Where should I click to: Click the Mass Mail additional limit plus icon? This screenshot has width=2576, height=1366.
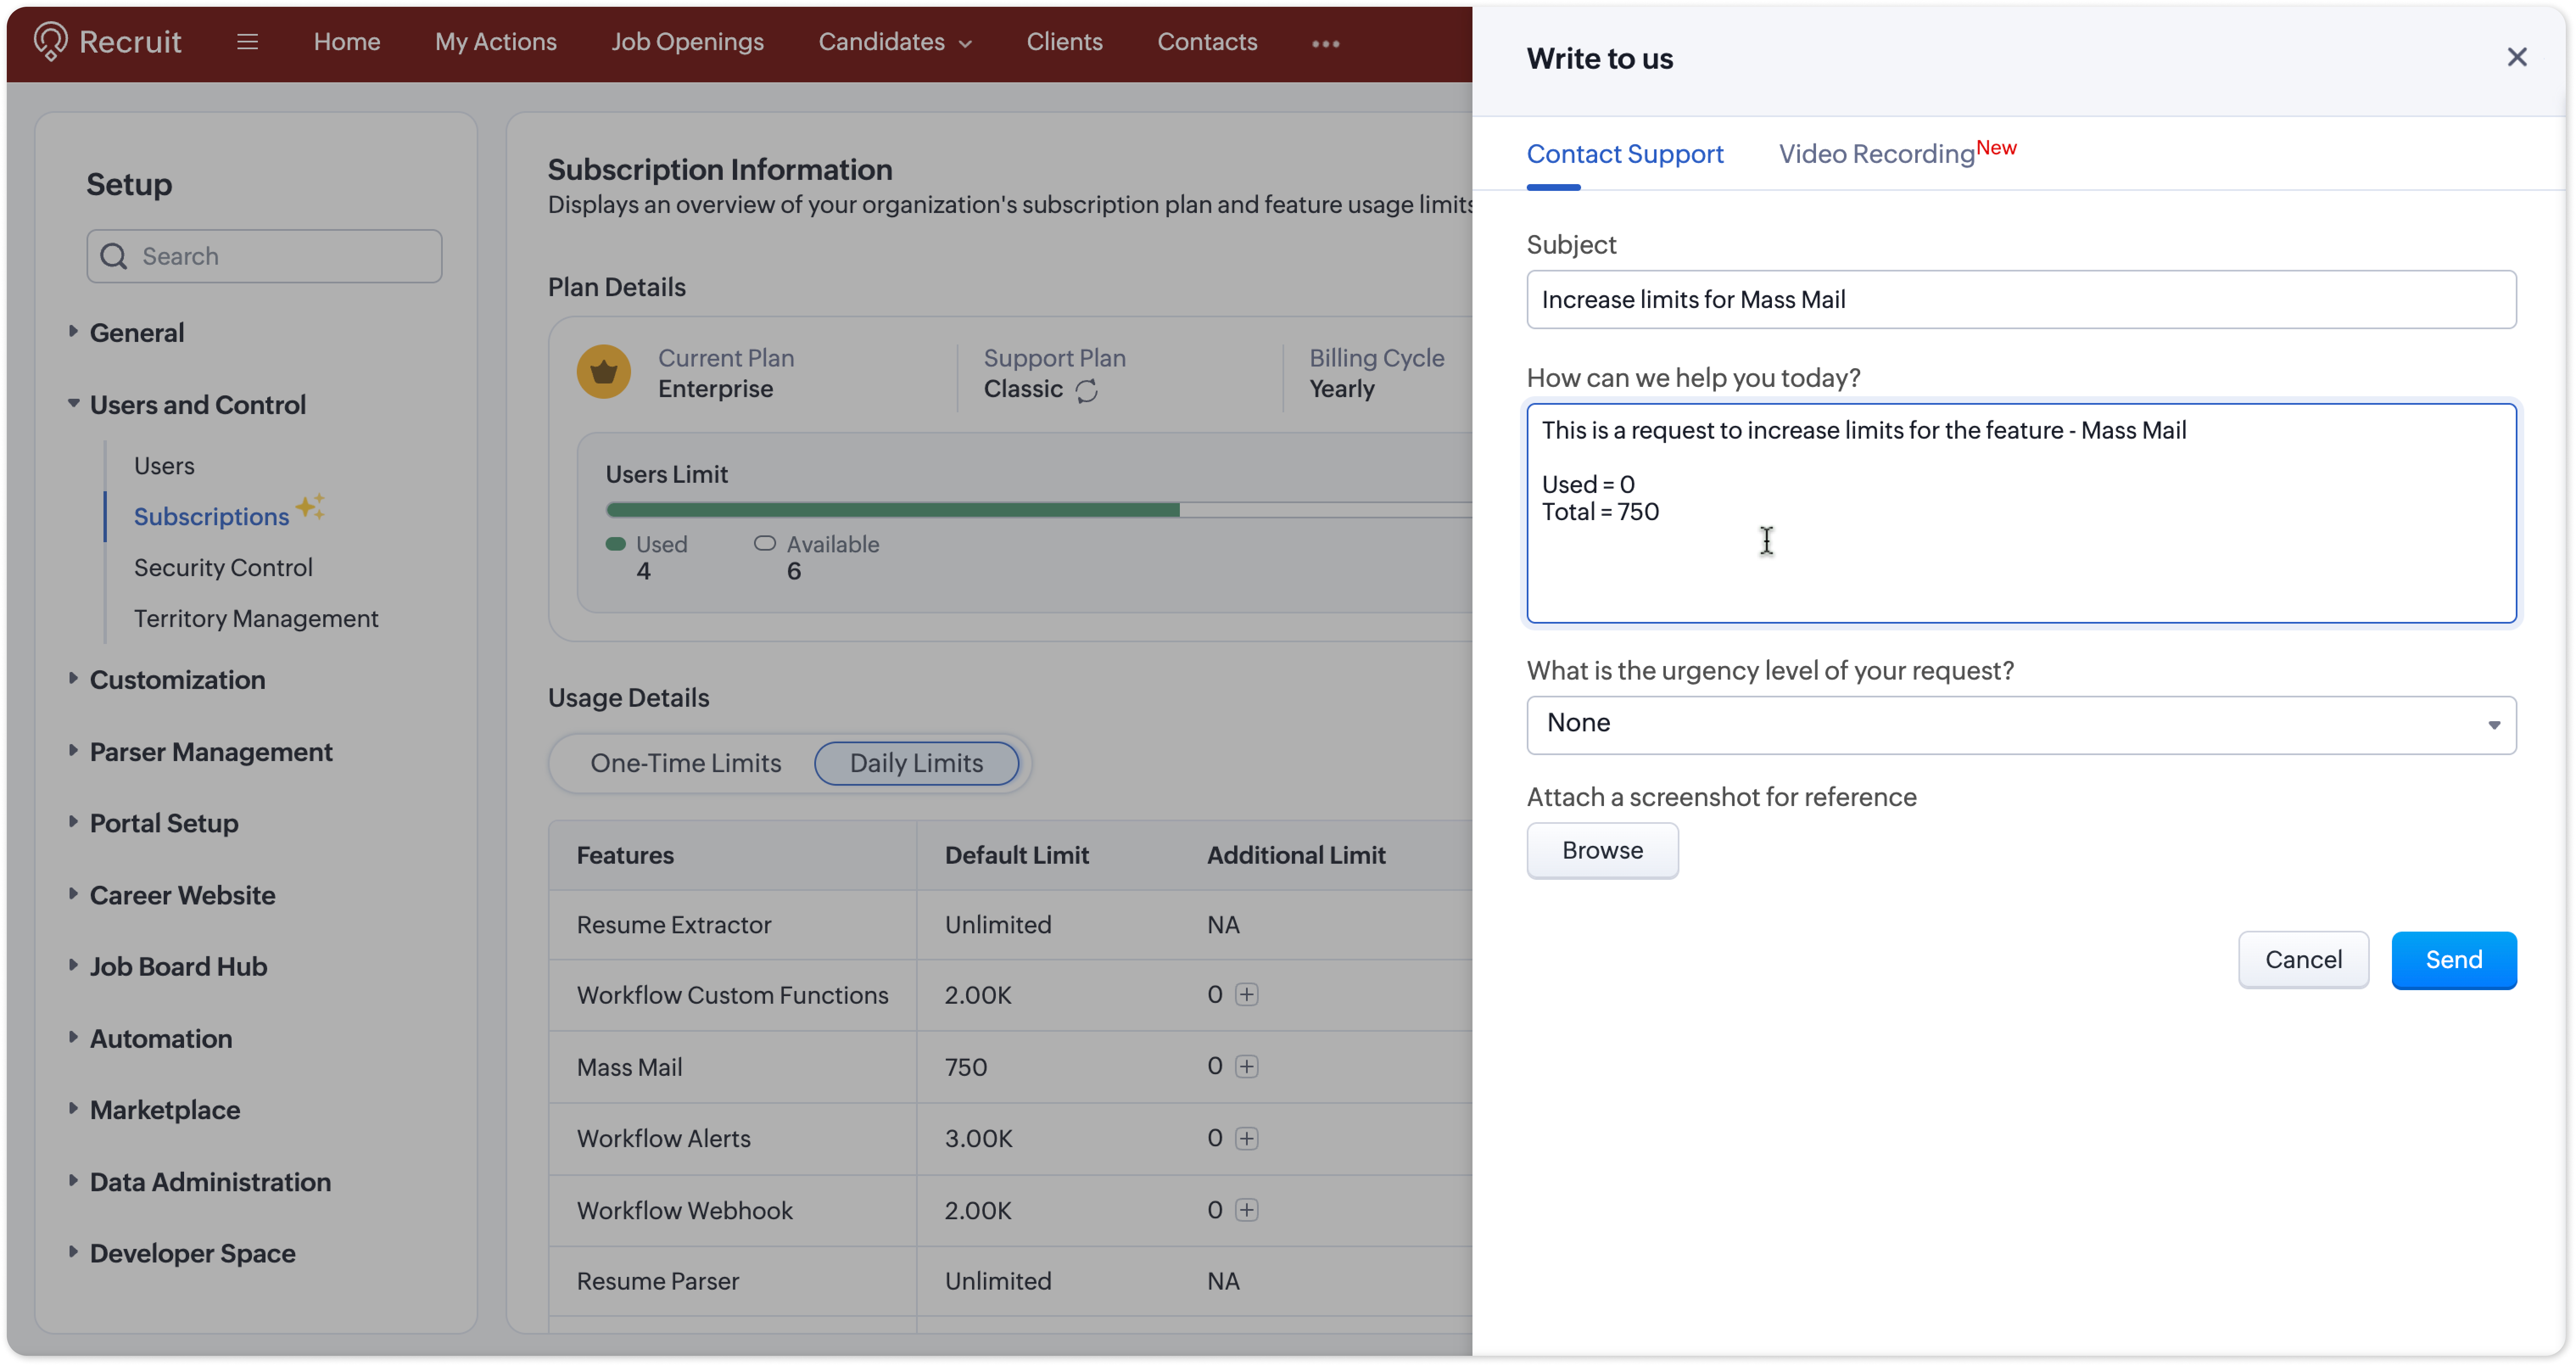tap(1246, 1066)
